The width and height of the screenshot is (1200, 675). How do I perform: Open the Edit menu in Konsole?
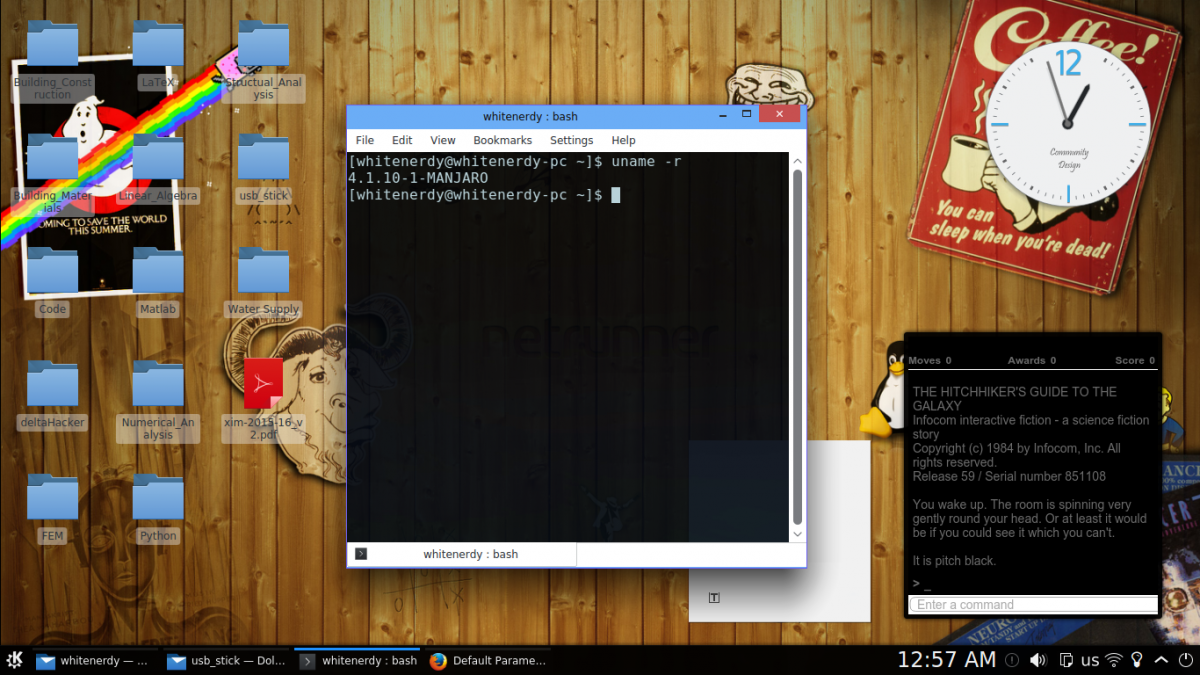402,140
